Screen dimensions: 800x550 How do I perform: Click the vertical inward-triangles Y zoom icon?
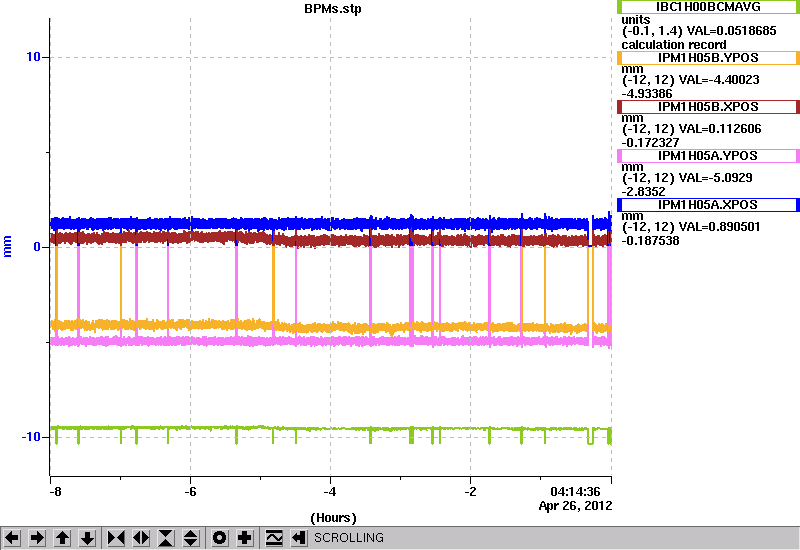(166, 538)
